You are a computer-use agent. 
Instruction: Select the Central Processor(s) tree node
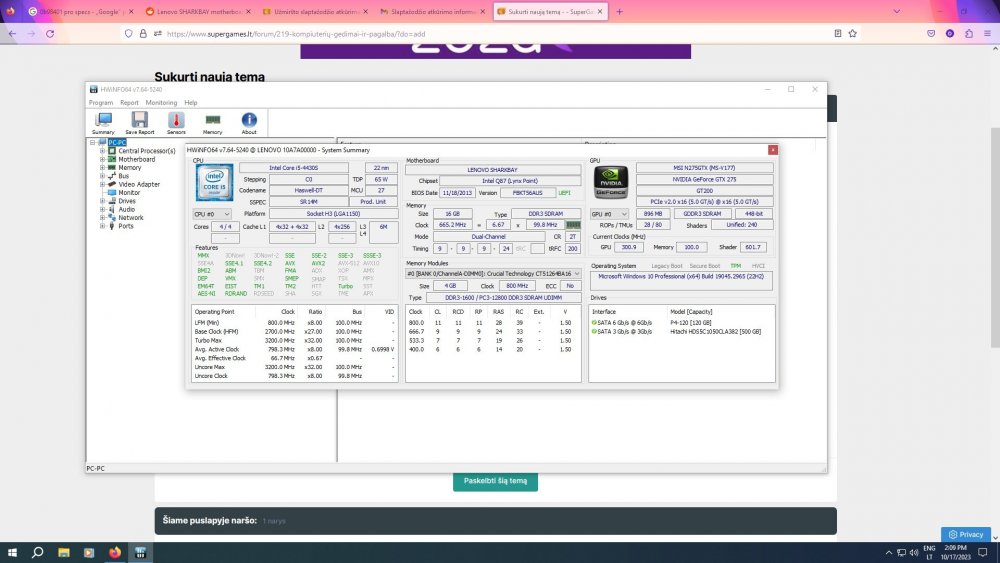(x=146, y=151)
